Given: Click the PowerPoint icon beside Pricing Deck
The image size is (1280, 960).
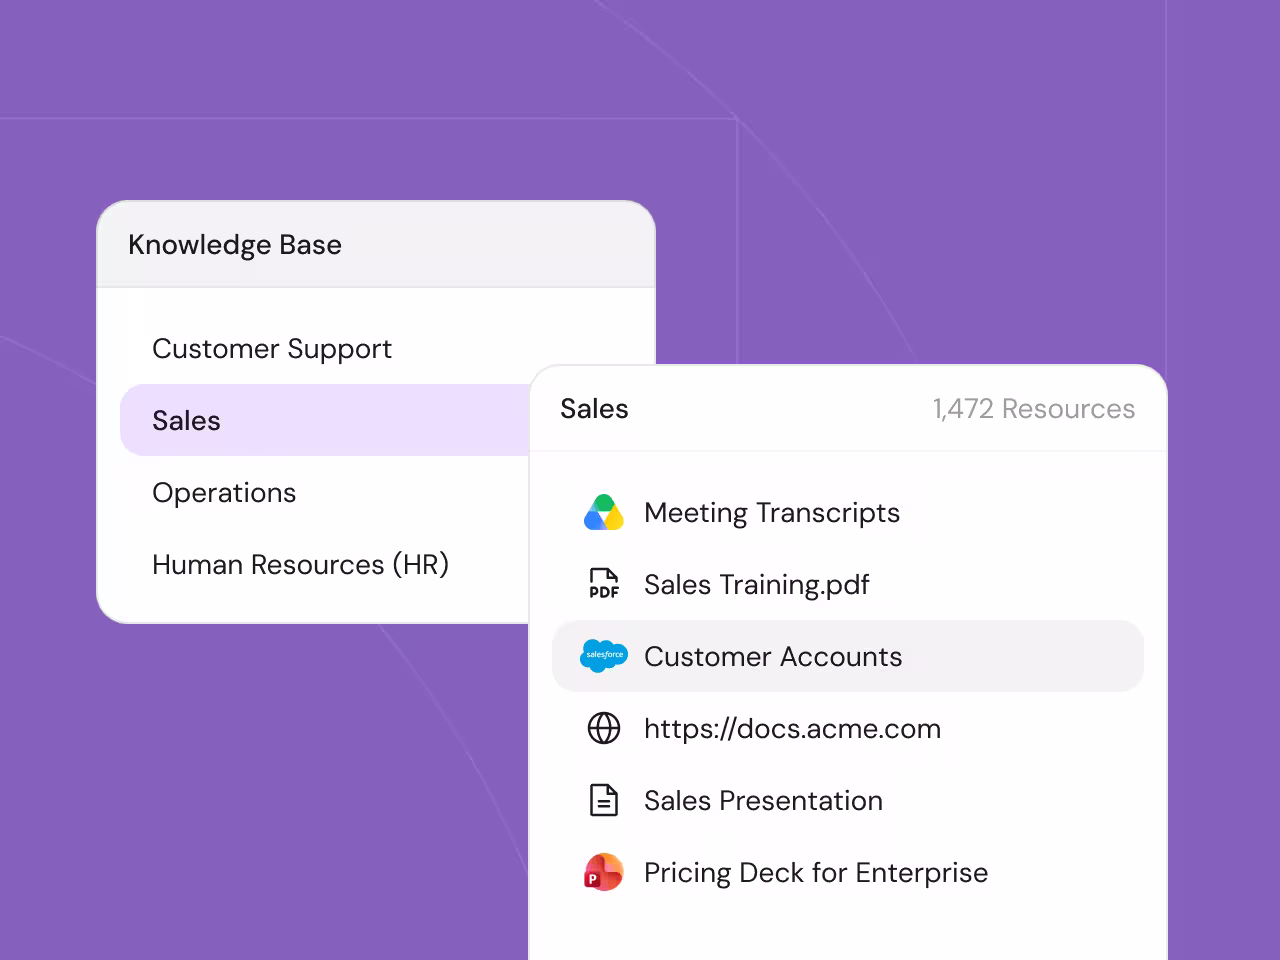Looking at the screenshot, I should click(604, 872).
